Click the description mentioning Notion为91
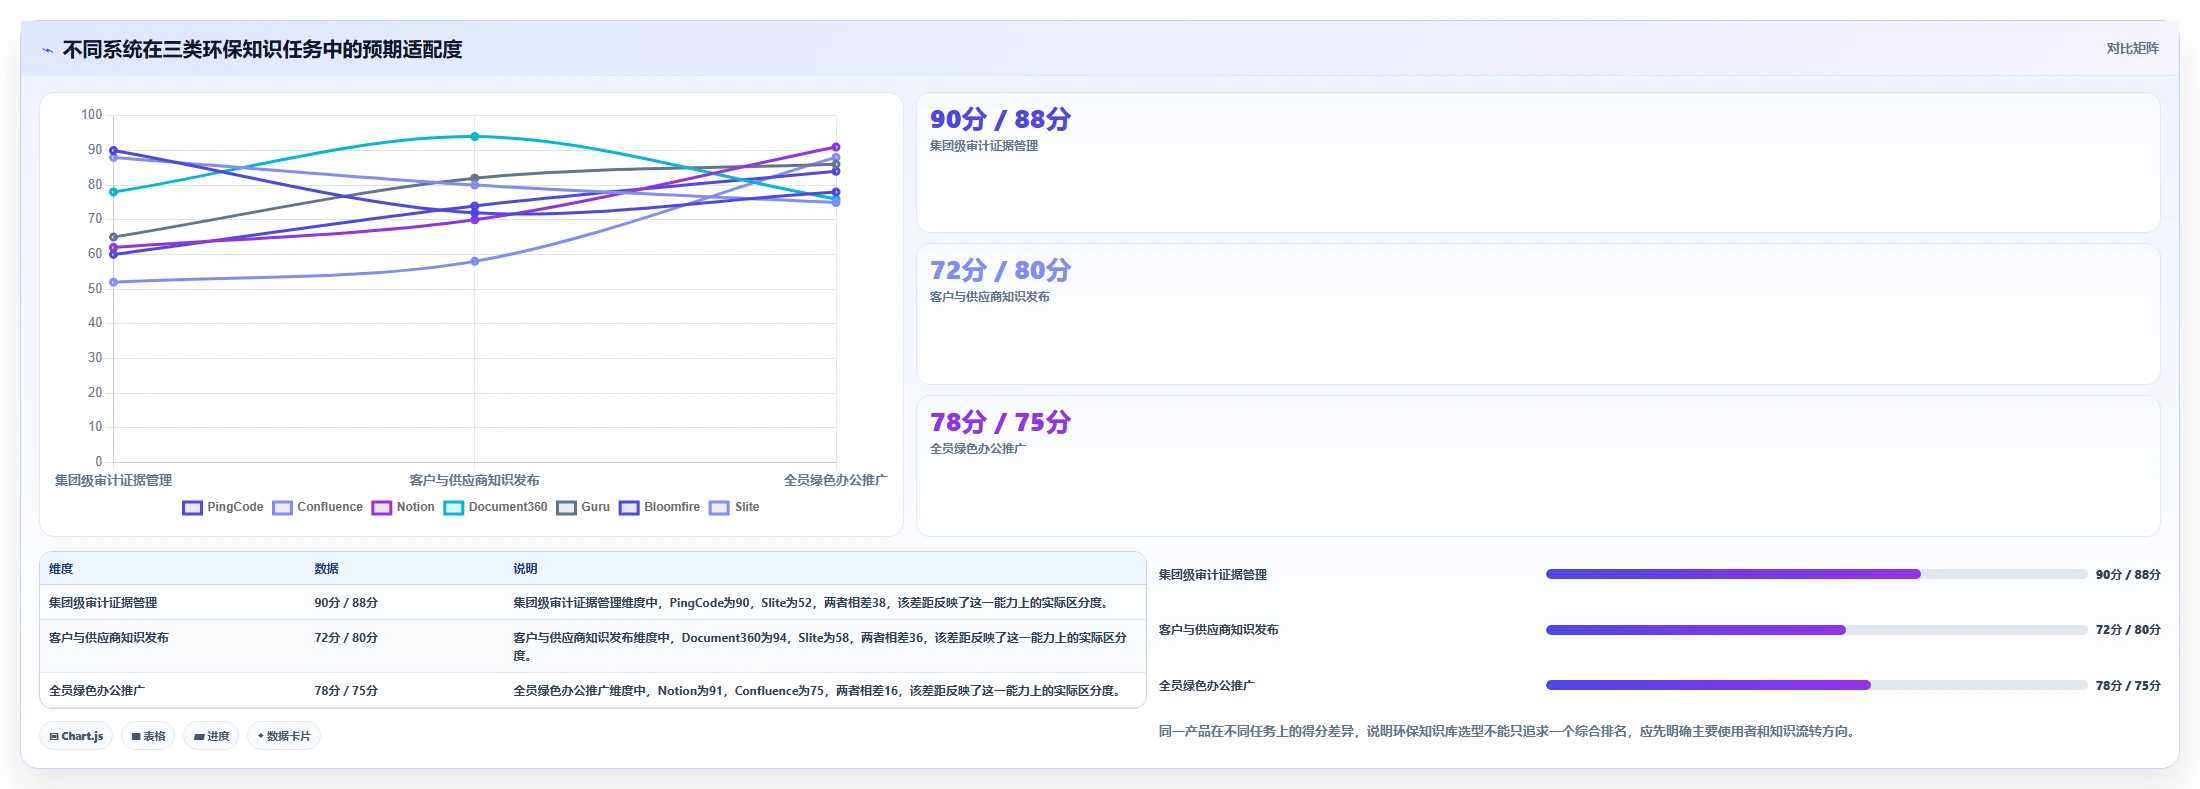This screenshot has height=789, width=2200. pyautogui.click(x=816, y=691)
